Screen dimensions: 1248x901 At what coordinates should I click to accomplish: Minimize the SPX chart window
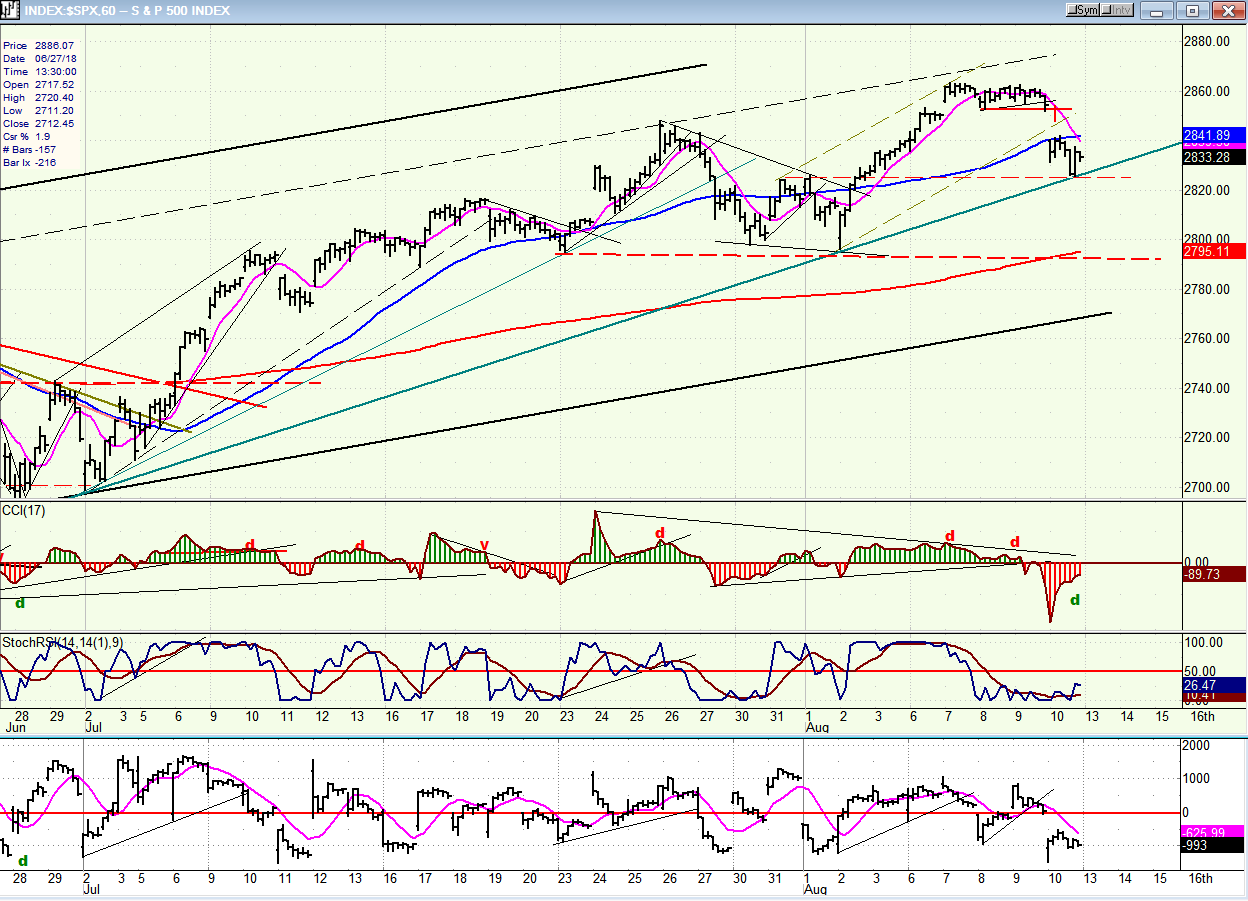click(1158, 10)
